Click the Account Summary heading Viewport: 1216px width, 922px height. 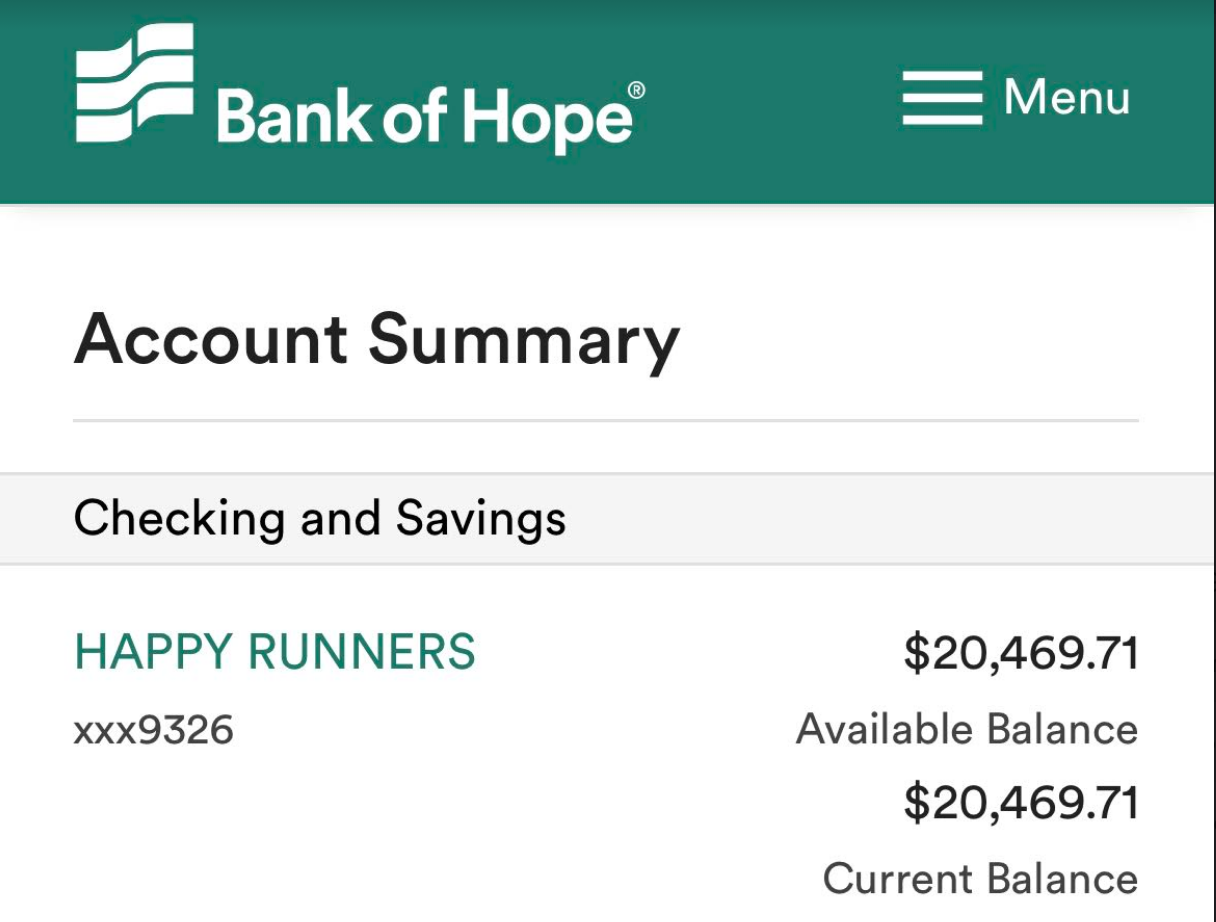pyautogui.click(x=376, y=340)
